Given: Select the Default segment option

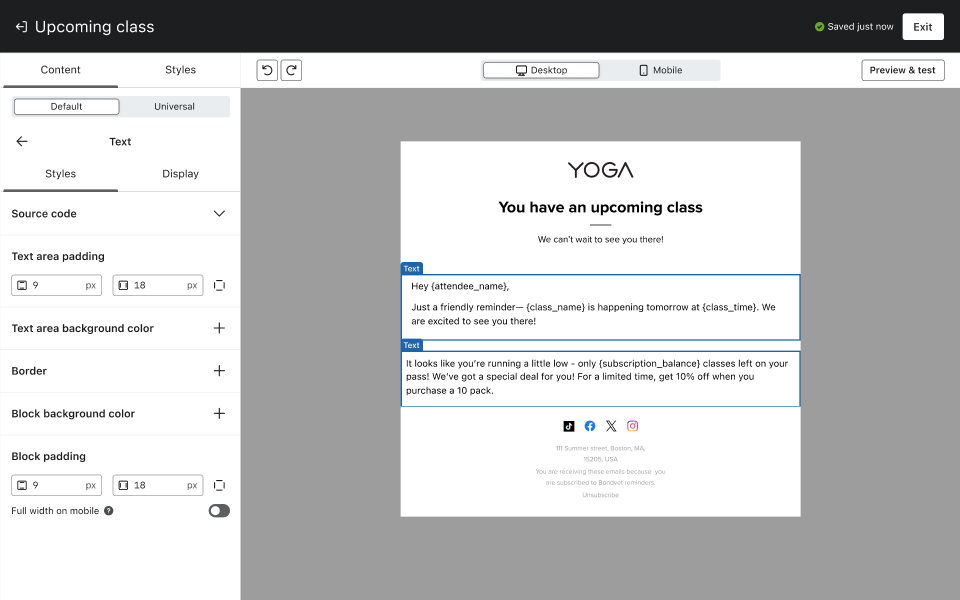Looking at the screenshot, I should pos(66,107).
